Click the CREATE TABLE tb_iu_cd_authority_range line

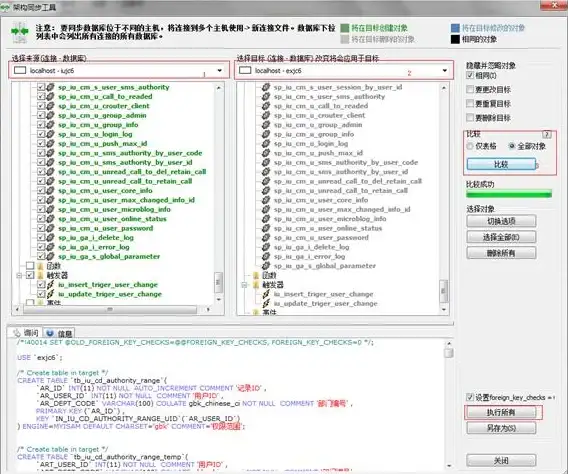tap(92, 381)
